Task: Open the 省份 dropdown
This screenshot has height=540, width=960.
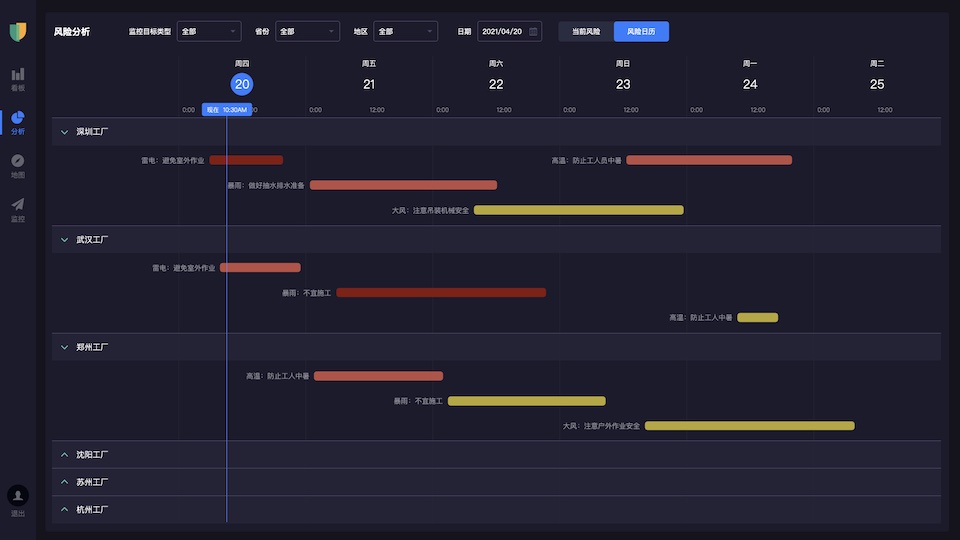Action: (307, 31)
